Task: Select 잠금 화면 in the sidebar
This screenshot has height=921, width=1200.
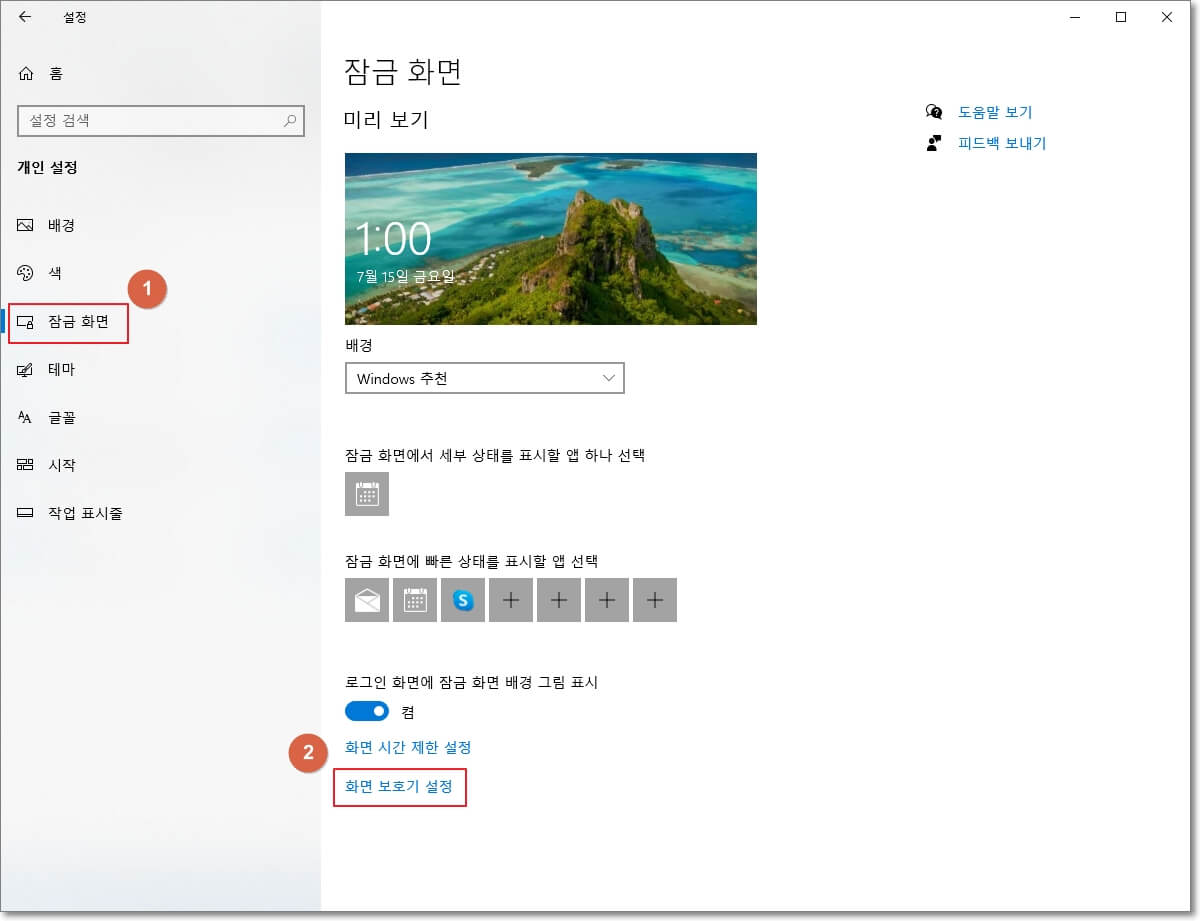Action: (x=68, y=322)
